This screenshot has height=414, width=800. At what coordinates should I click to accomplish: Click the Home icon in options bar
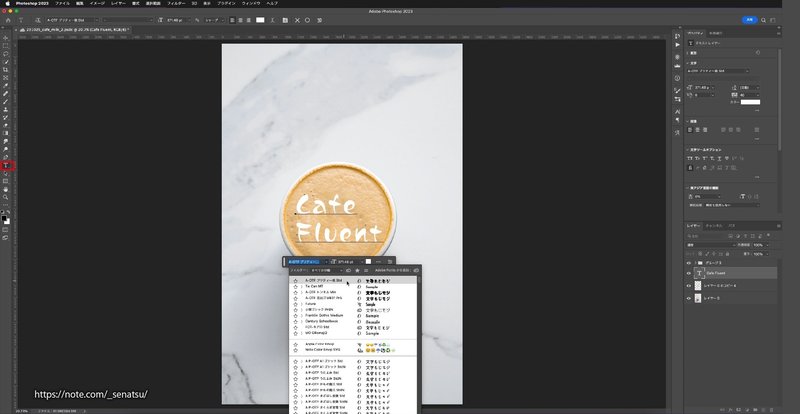pyautogui.click(x=8, y=20)
